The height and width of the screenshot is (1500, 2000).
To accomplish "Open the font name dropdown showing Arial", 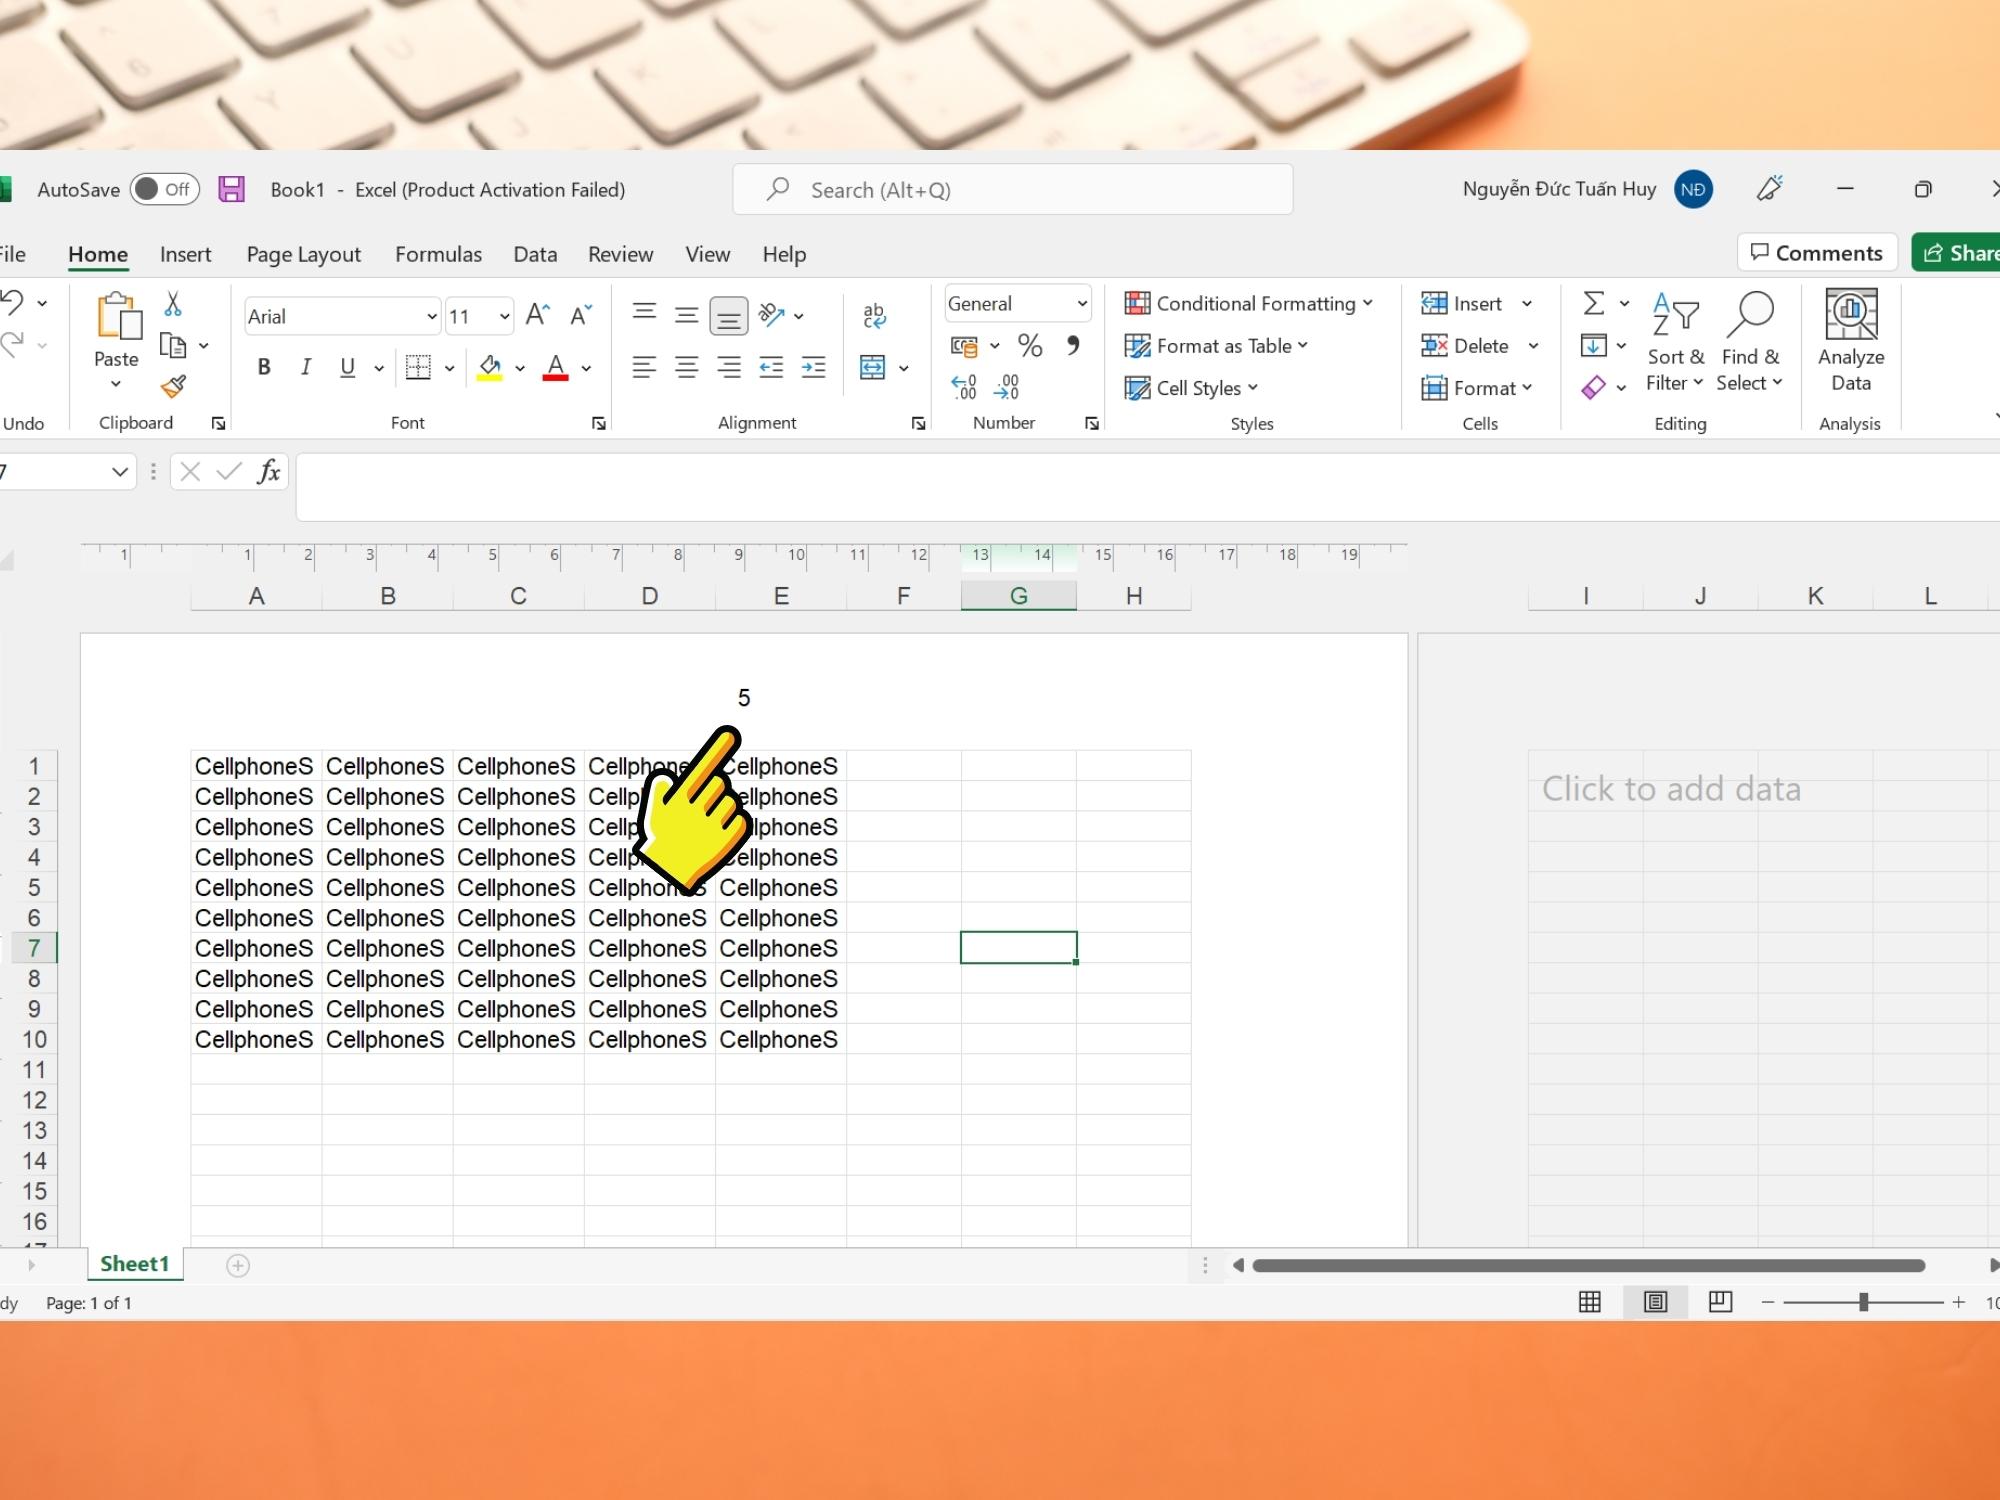I will [x=431, y=316].
